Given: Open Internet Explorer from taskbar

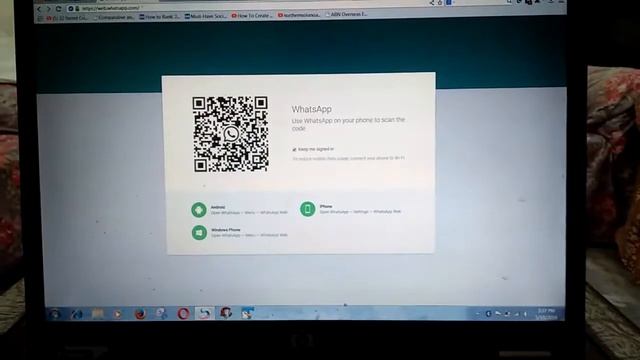Looking at the screenshot, I should click(76, 314).
